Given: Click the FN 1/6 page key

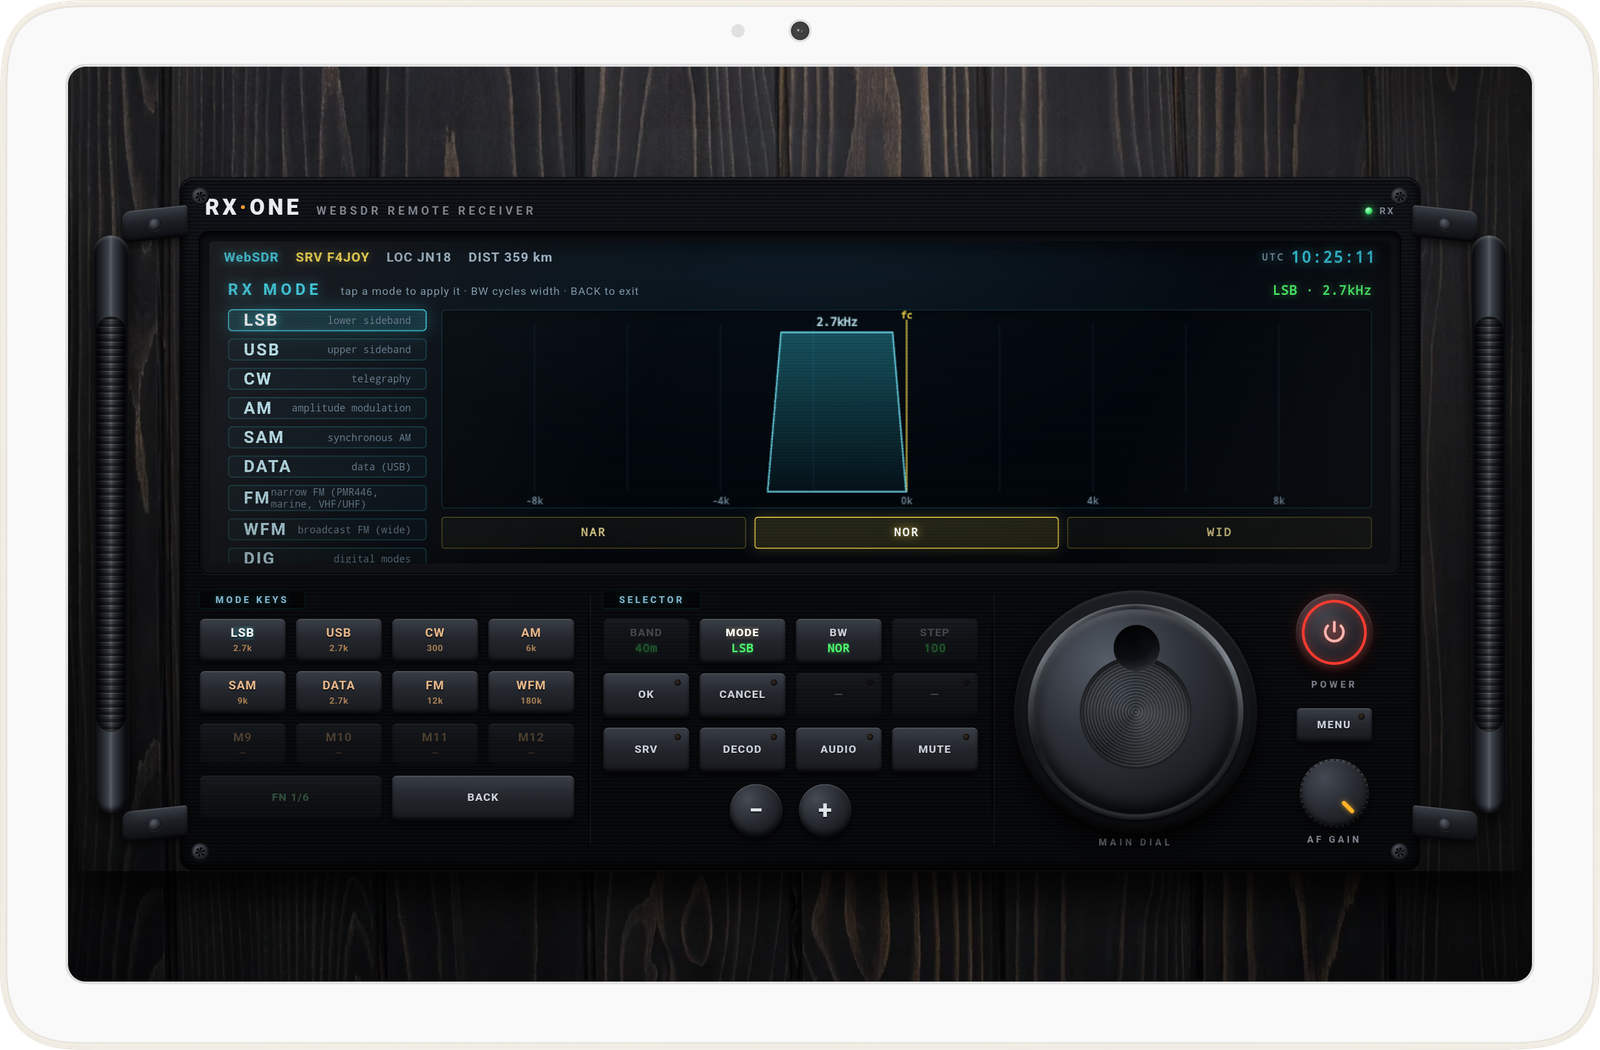Looking at the screenshot, I should 290,797.
